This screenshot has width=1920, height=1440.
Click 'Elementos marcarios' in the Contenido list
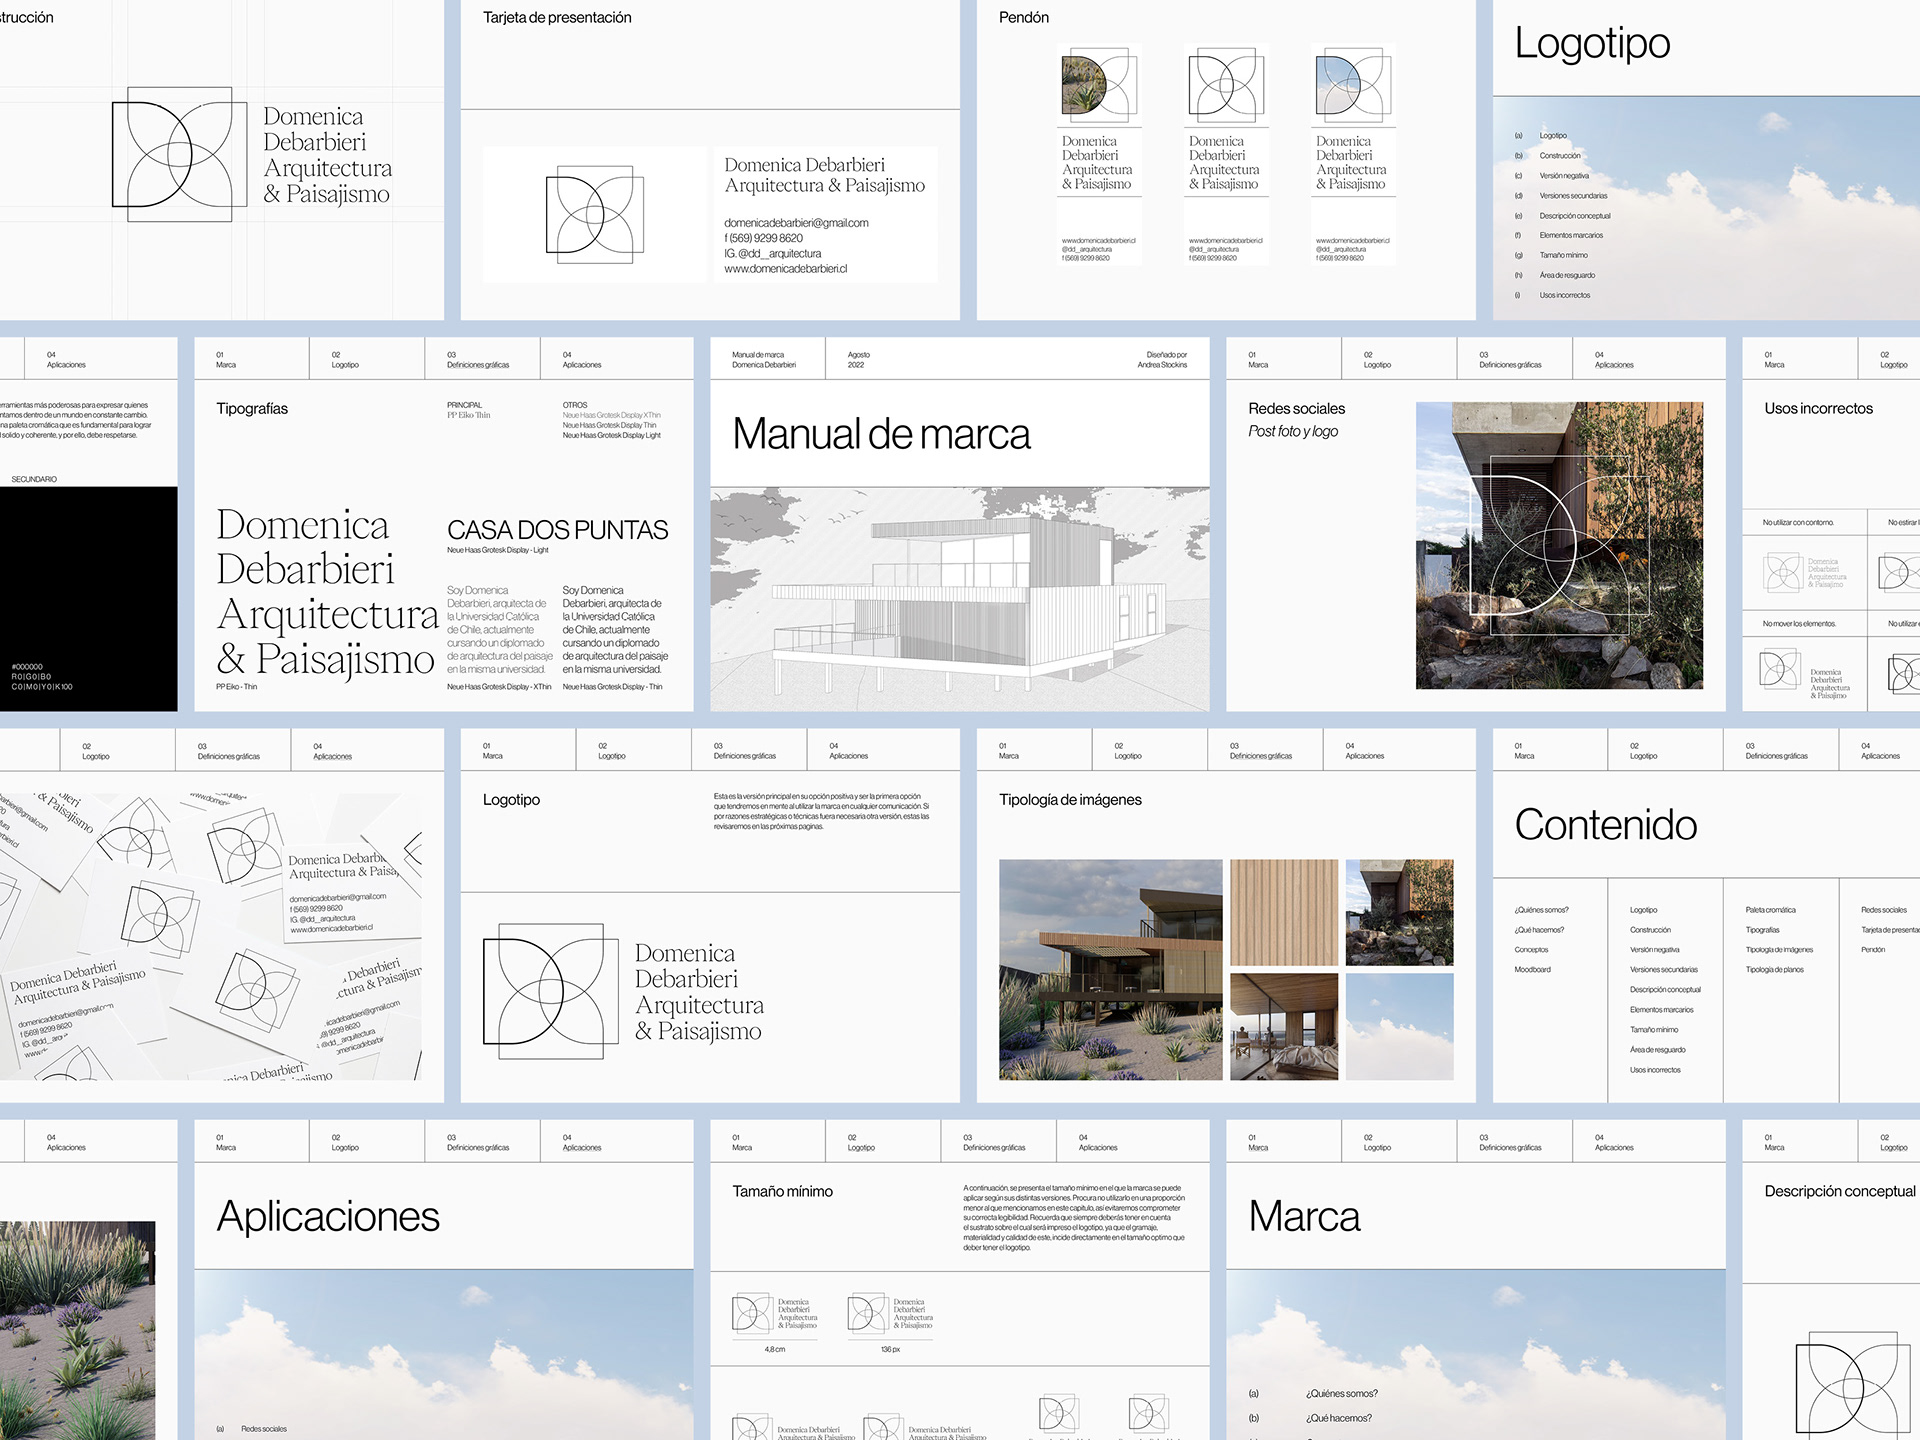click(1662, 1010)
